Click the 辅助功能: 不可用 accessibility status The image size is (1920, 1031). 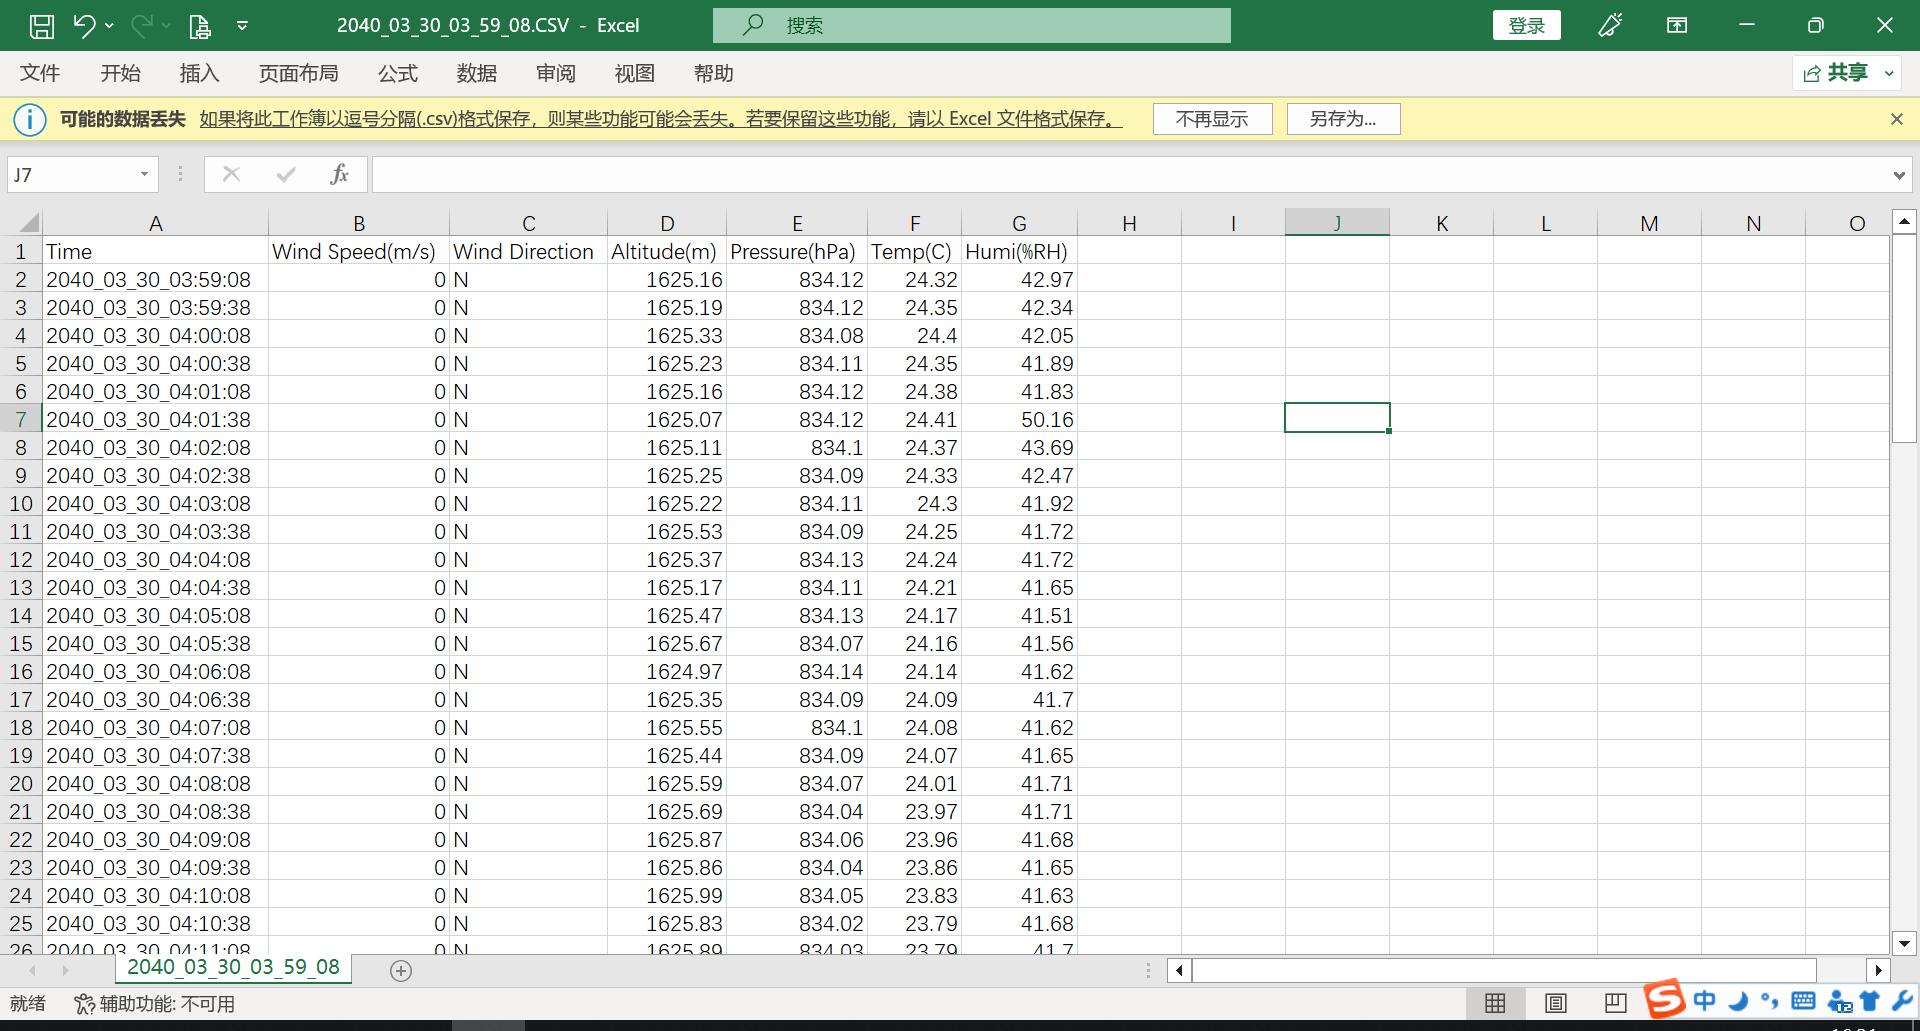tap(155, 1003)
